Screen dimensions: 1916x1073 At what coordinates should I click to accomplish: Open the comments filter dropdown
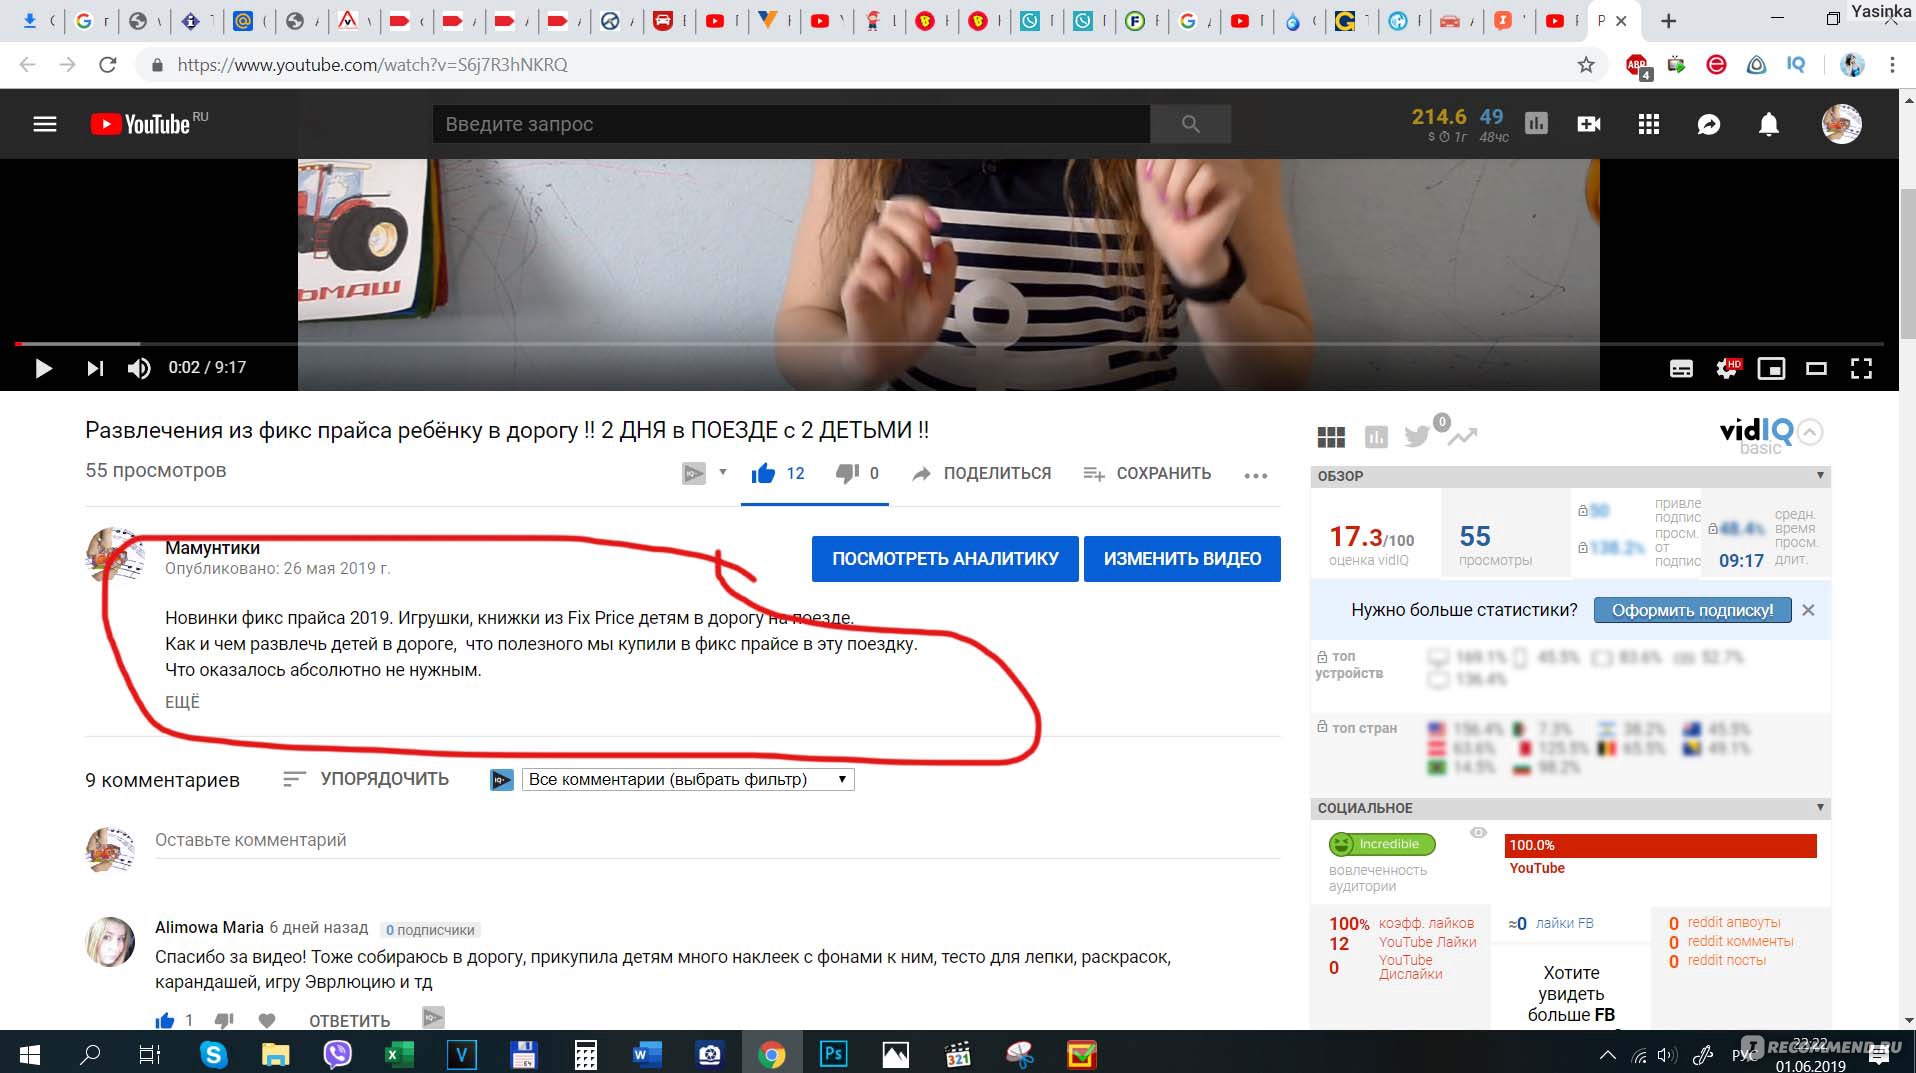[x=688, y=779]
